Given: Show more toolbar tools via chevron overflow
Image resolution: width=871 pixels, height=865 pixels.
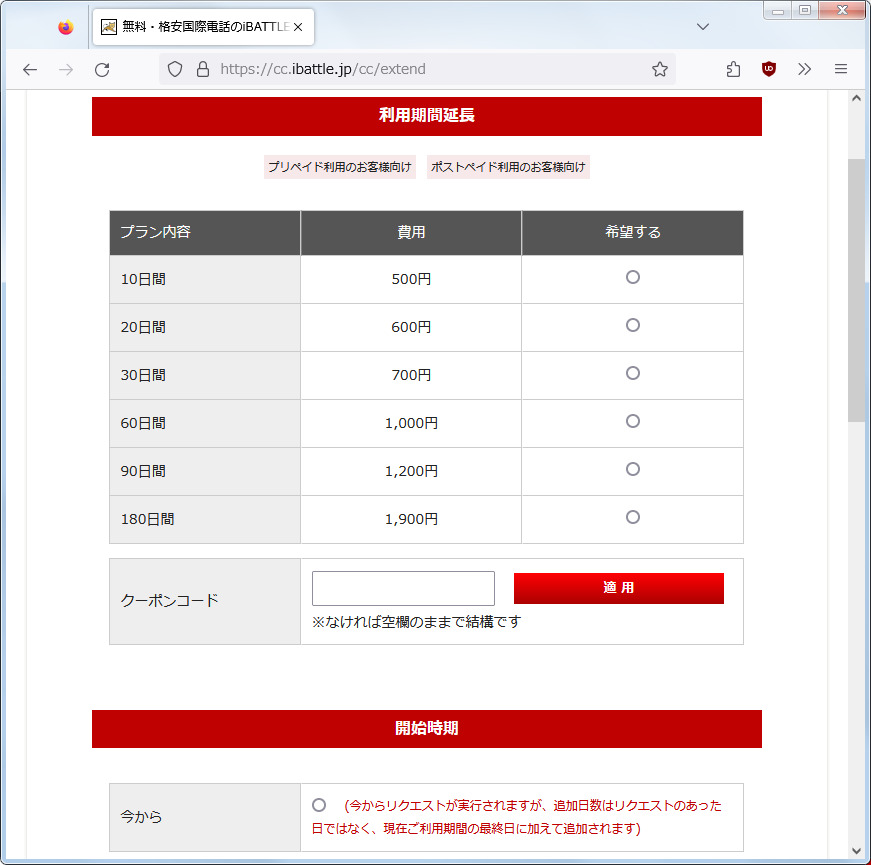Looking at the screenshot, I should (805, 69).
